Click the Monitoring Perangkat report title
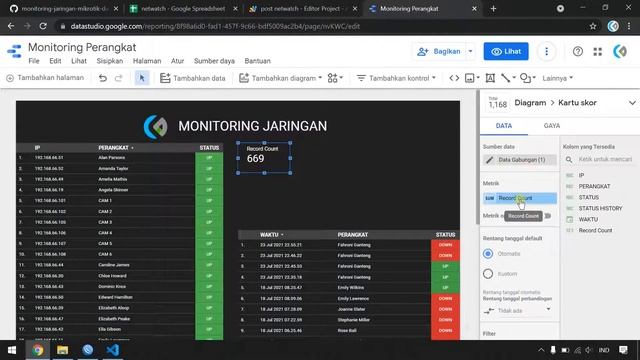Image resolution: width=640 pixels, height=360 pixels. click(x=82, y=47)
